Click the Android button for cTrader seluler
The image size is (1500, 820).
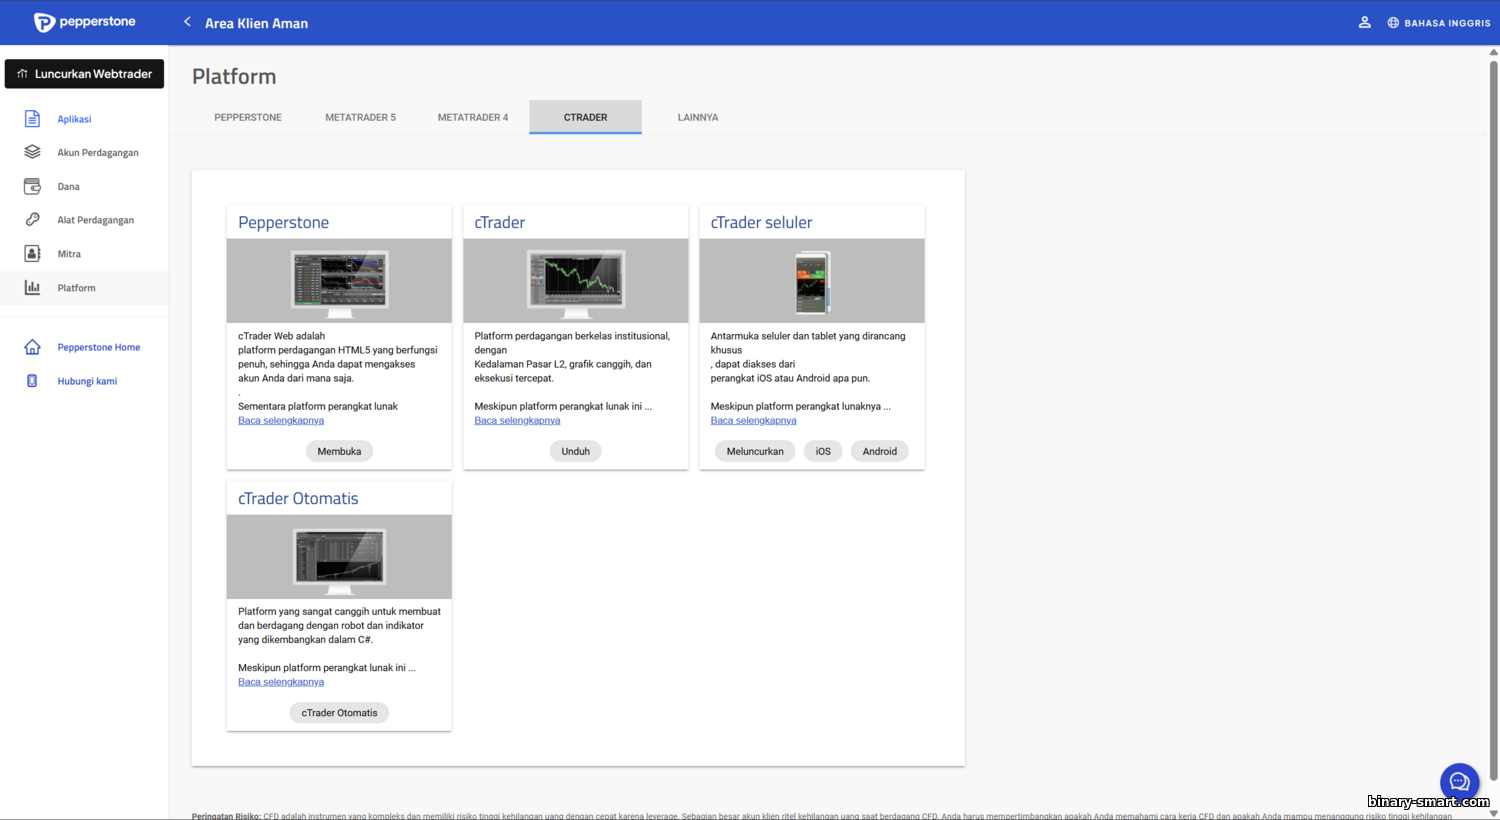click(x=879, y=451)
